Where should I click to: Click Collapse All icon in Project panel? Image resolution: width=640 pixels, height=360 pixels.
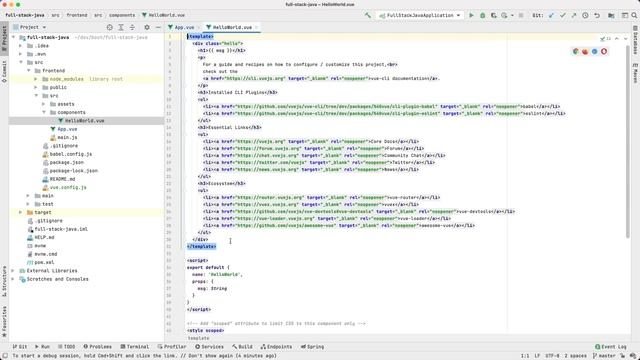132,27
